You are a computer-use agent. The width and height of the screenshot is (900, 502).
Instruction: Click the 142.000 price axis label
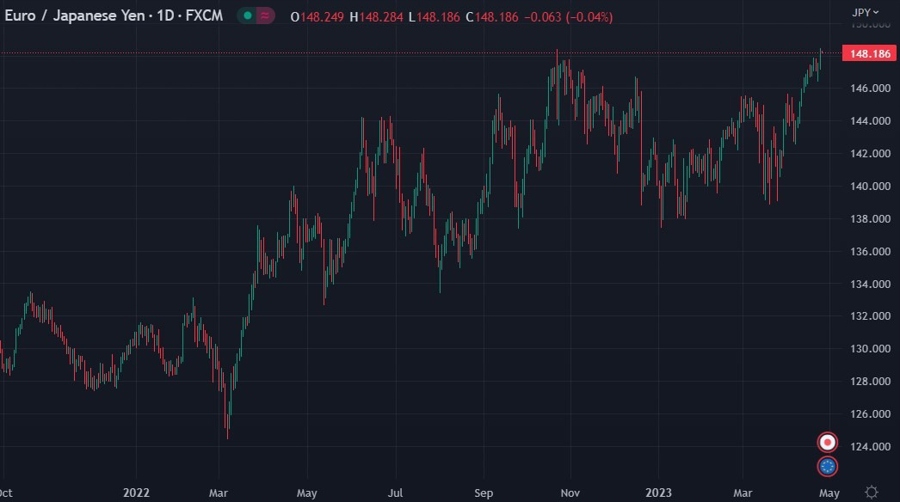[x=870, y=154]
